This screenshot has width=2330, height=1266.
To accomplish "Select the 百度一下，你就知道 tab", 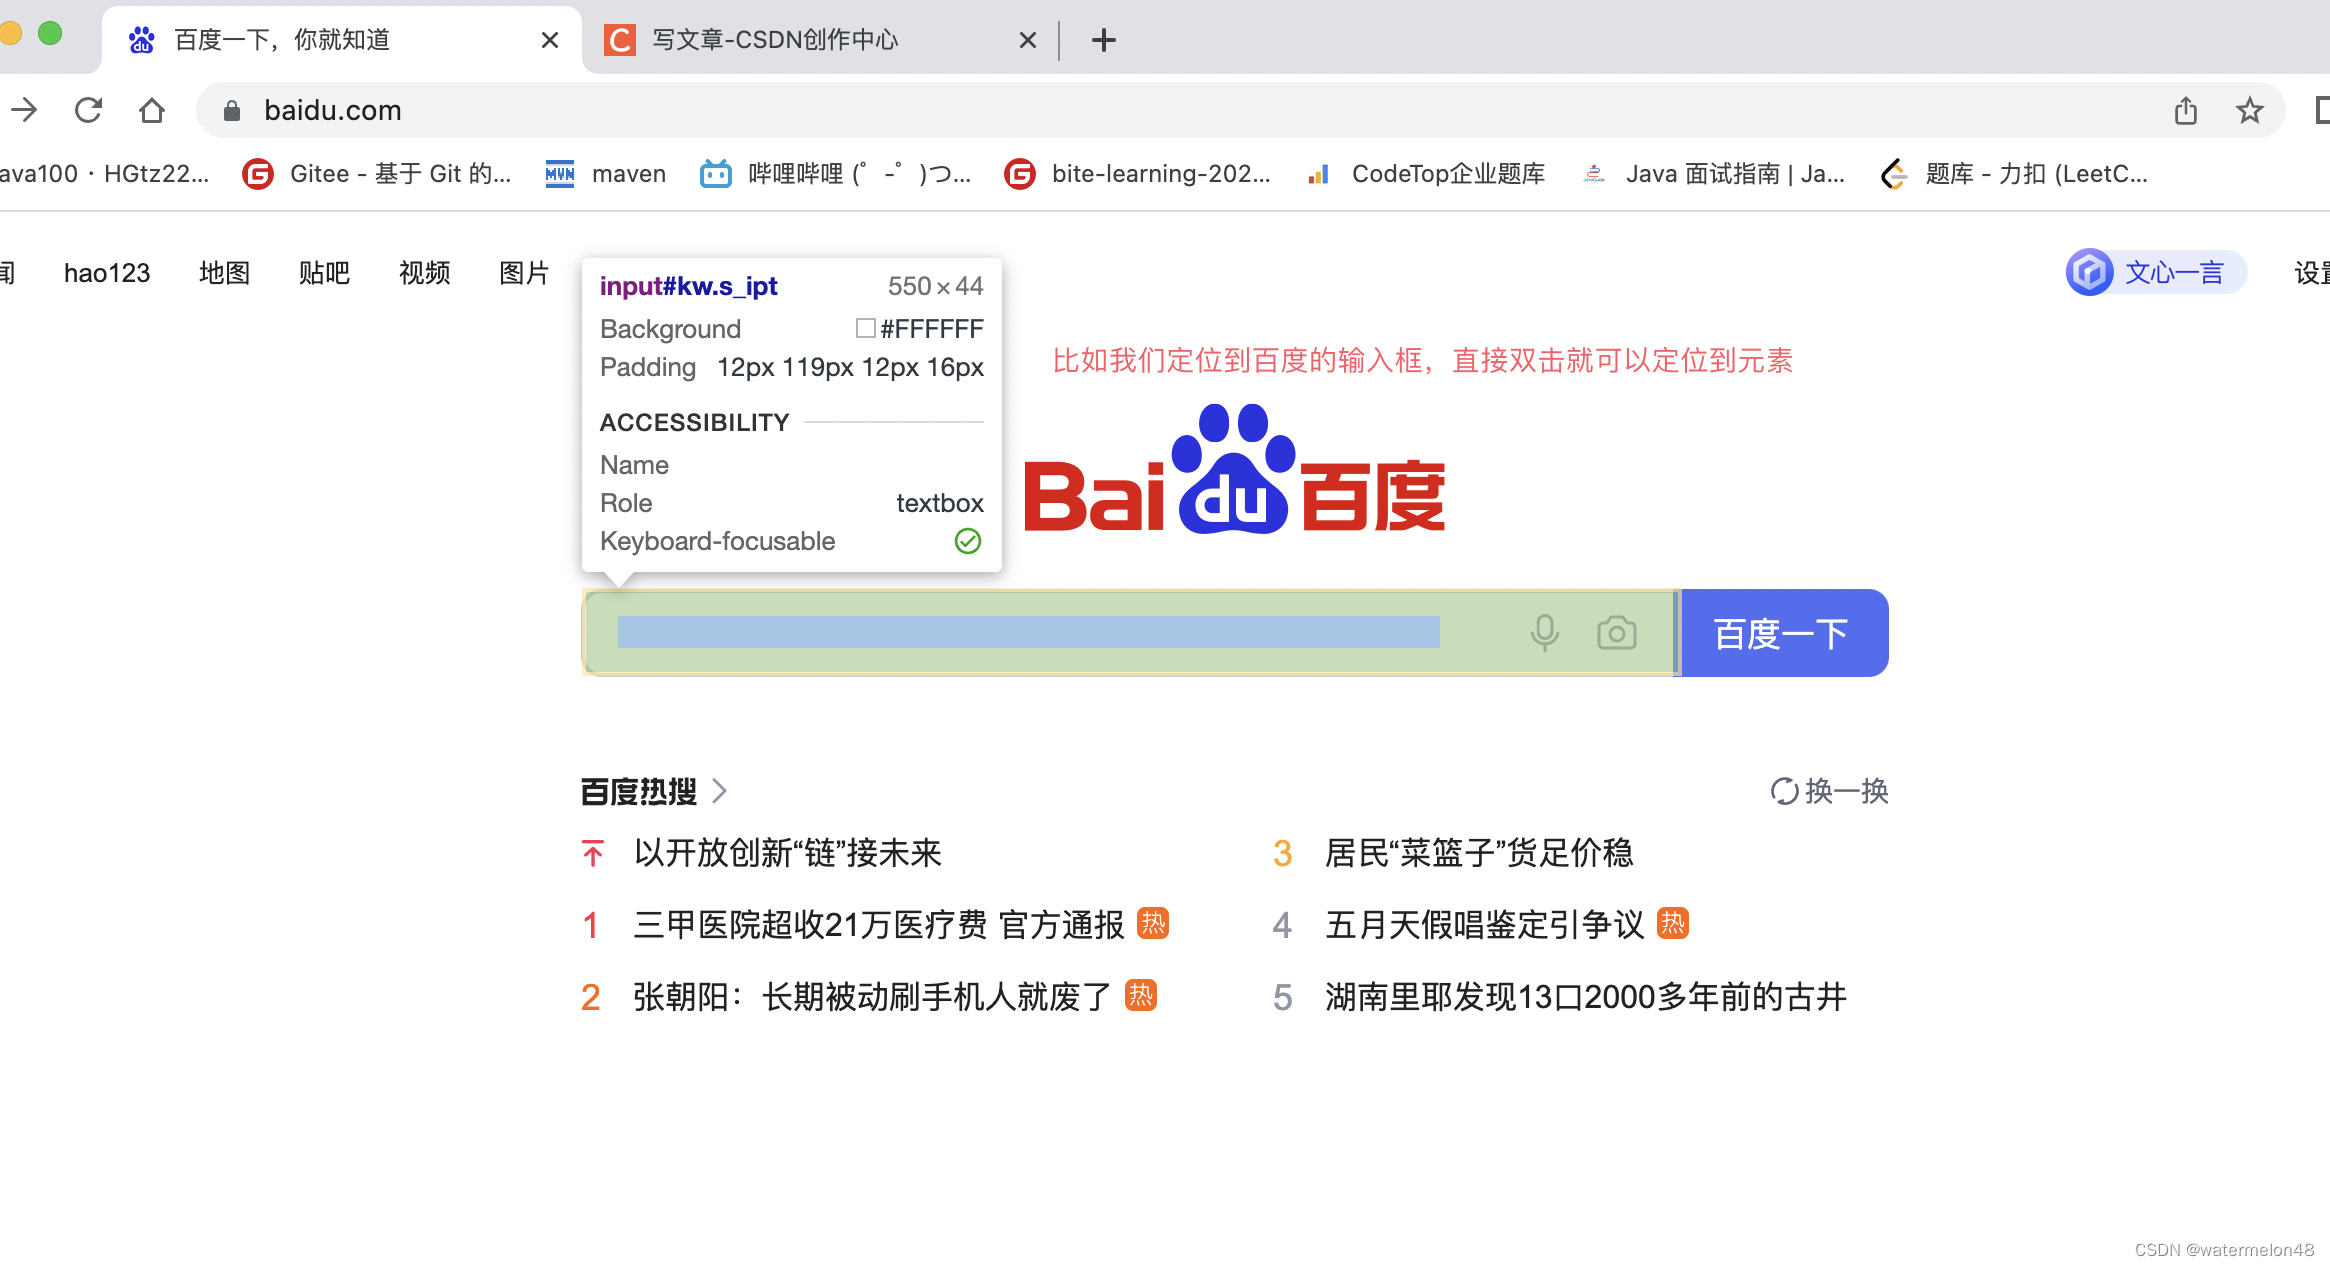I will (282, 40).
